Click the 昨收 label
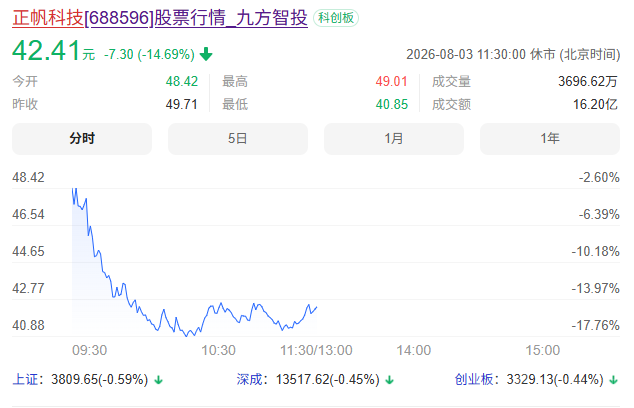 tap(25, 105)
